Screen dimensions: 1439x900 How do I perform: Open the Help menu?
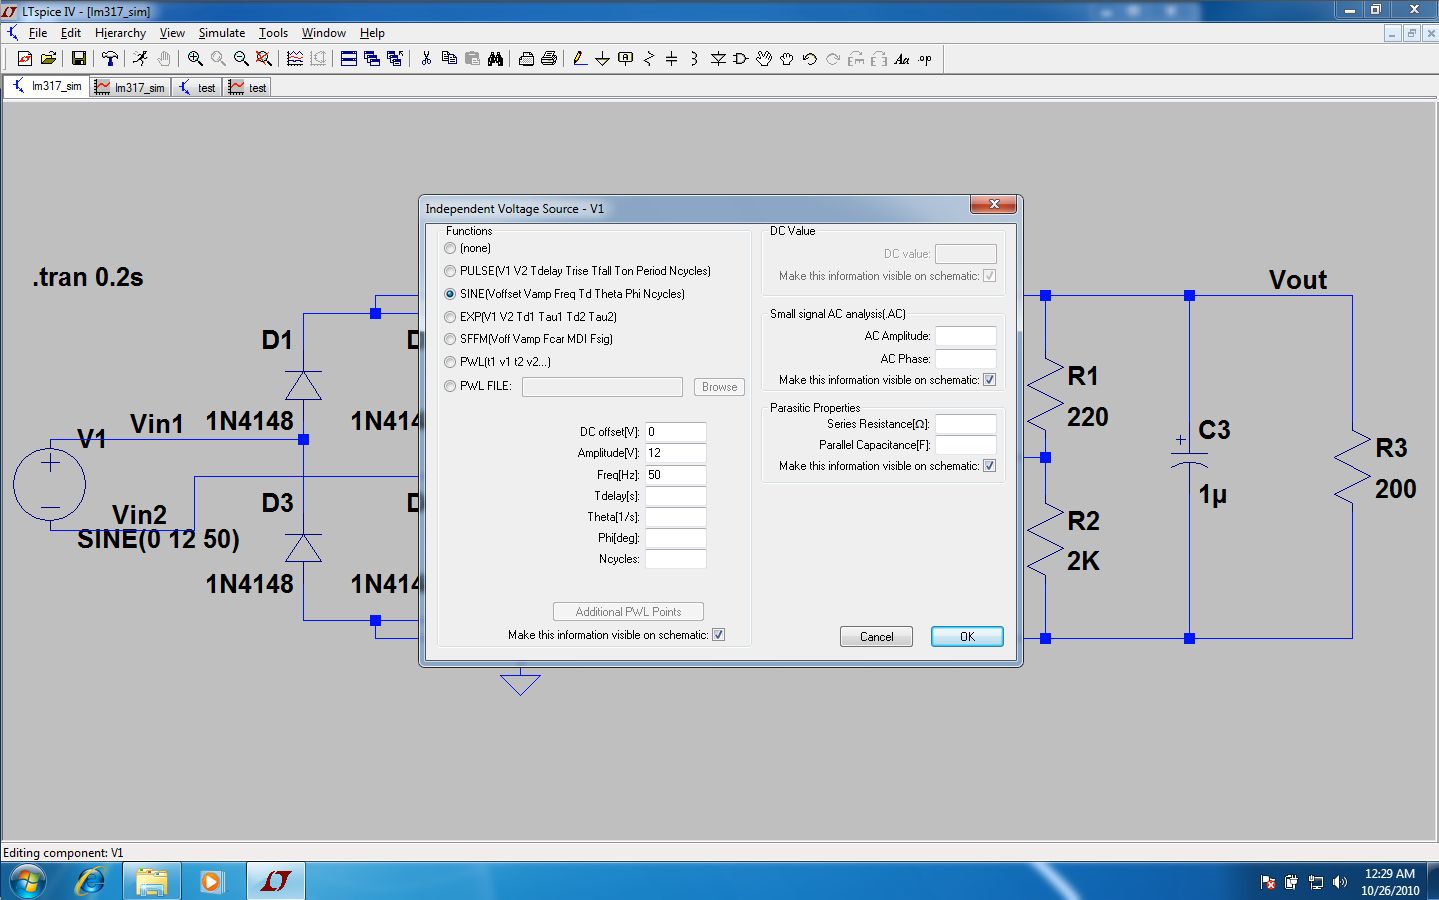pyautogui.click(x=372, y=33)
